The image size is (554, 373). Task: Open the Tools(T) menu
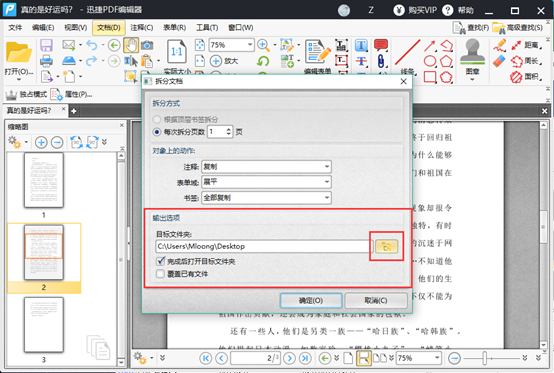207,28
